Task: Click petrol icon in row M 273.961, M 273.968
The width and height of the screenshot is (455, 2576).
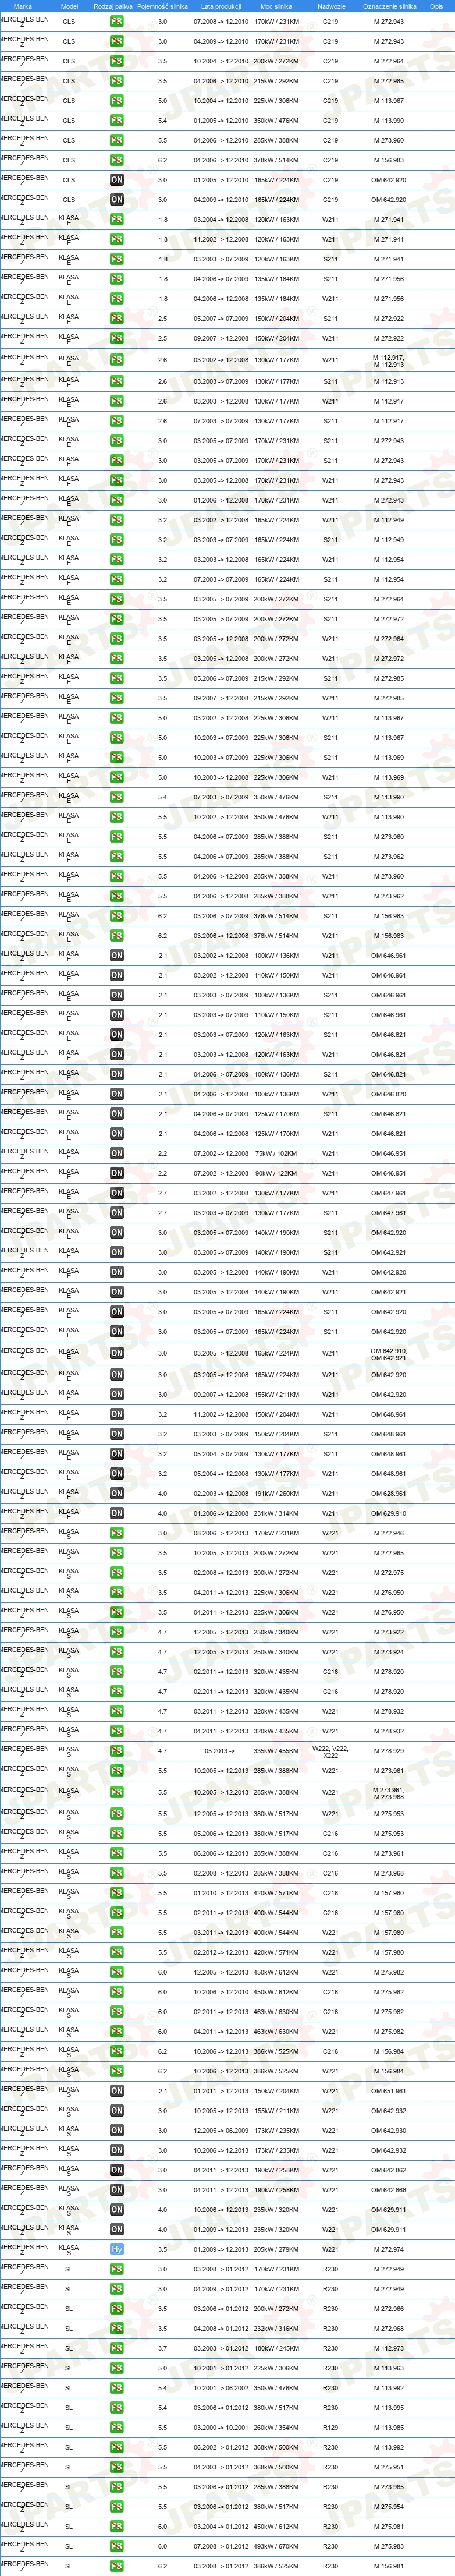Action: [x=117, y=1792]
